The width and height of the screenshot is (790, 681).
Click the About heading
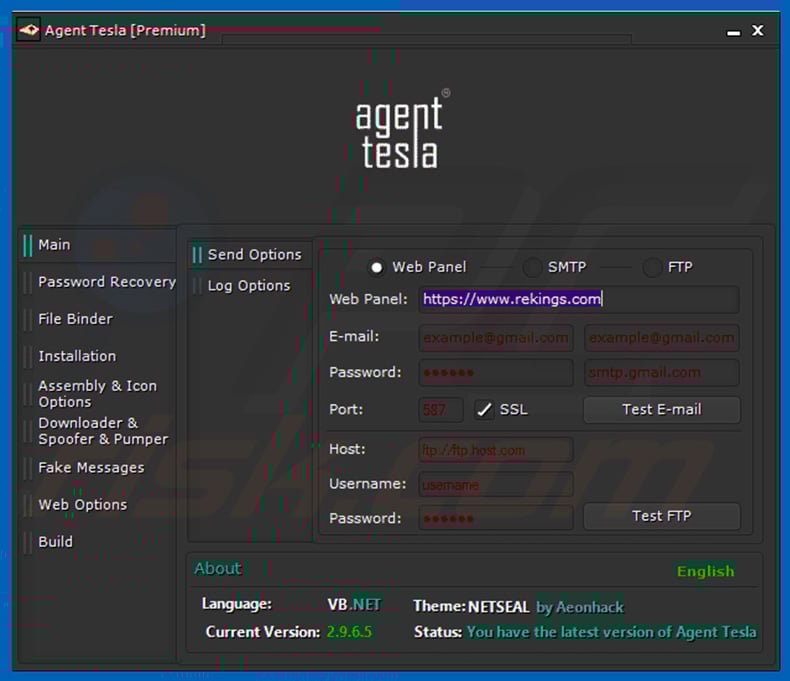tap(218, 569)
